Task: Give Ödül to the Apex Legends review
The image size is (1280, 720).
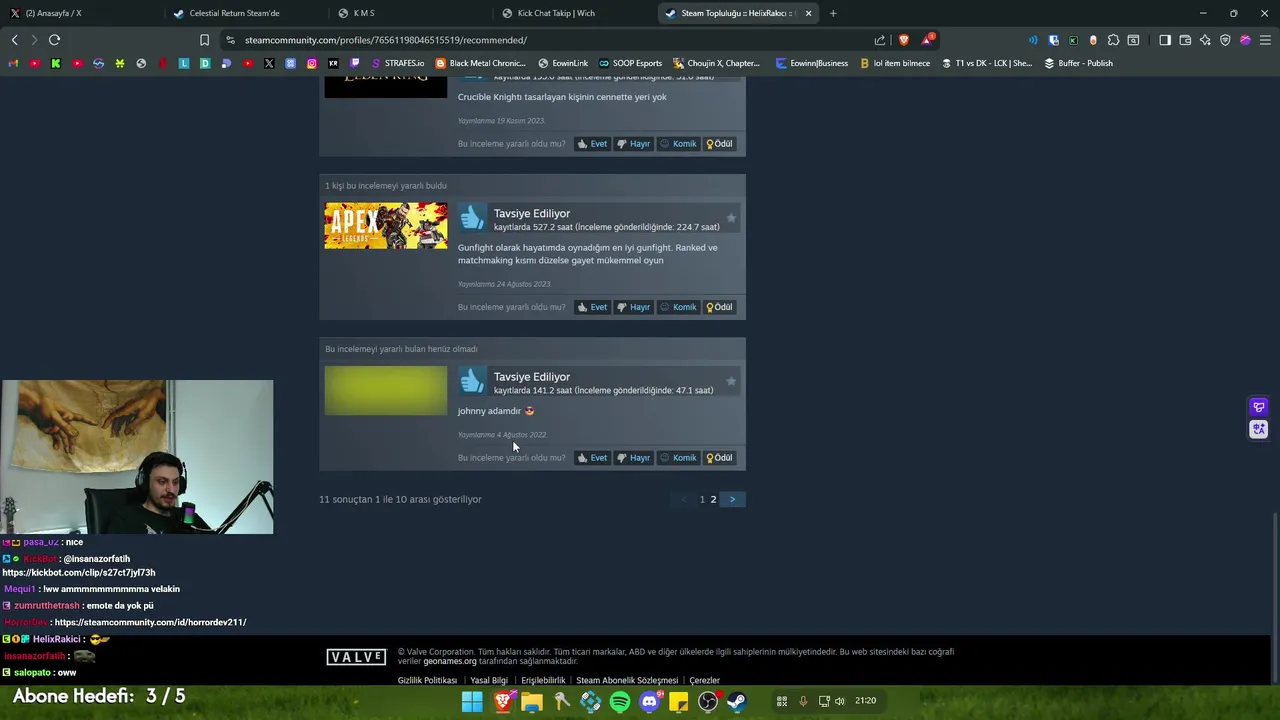Action: coord(720,307)
